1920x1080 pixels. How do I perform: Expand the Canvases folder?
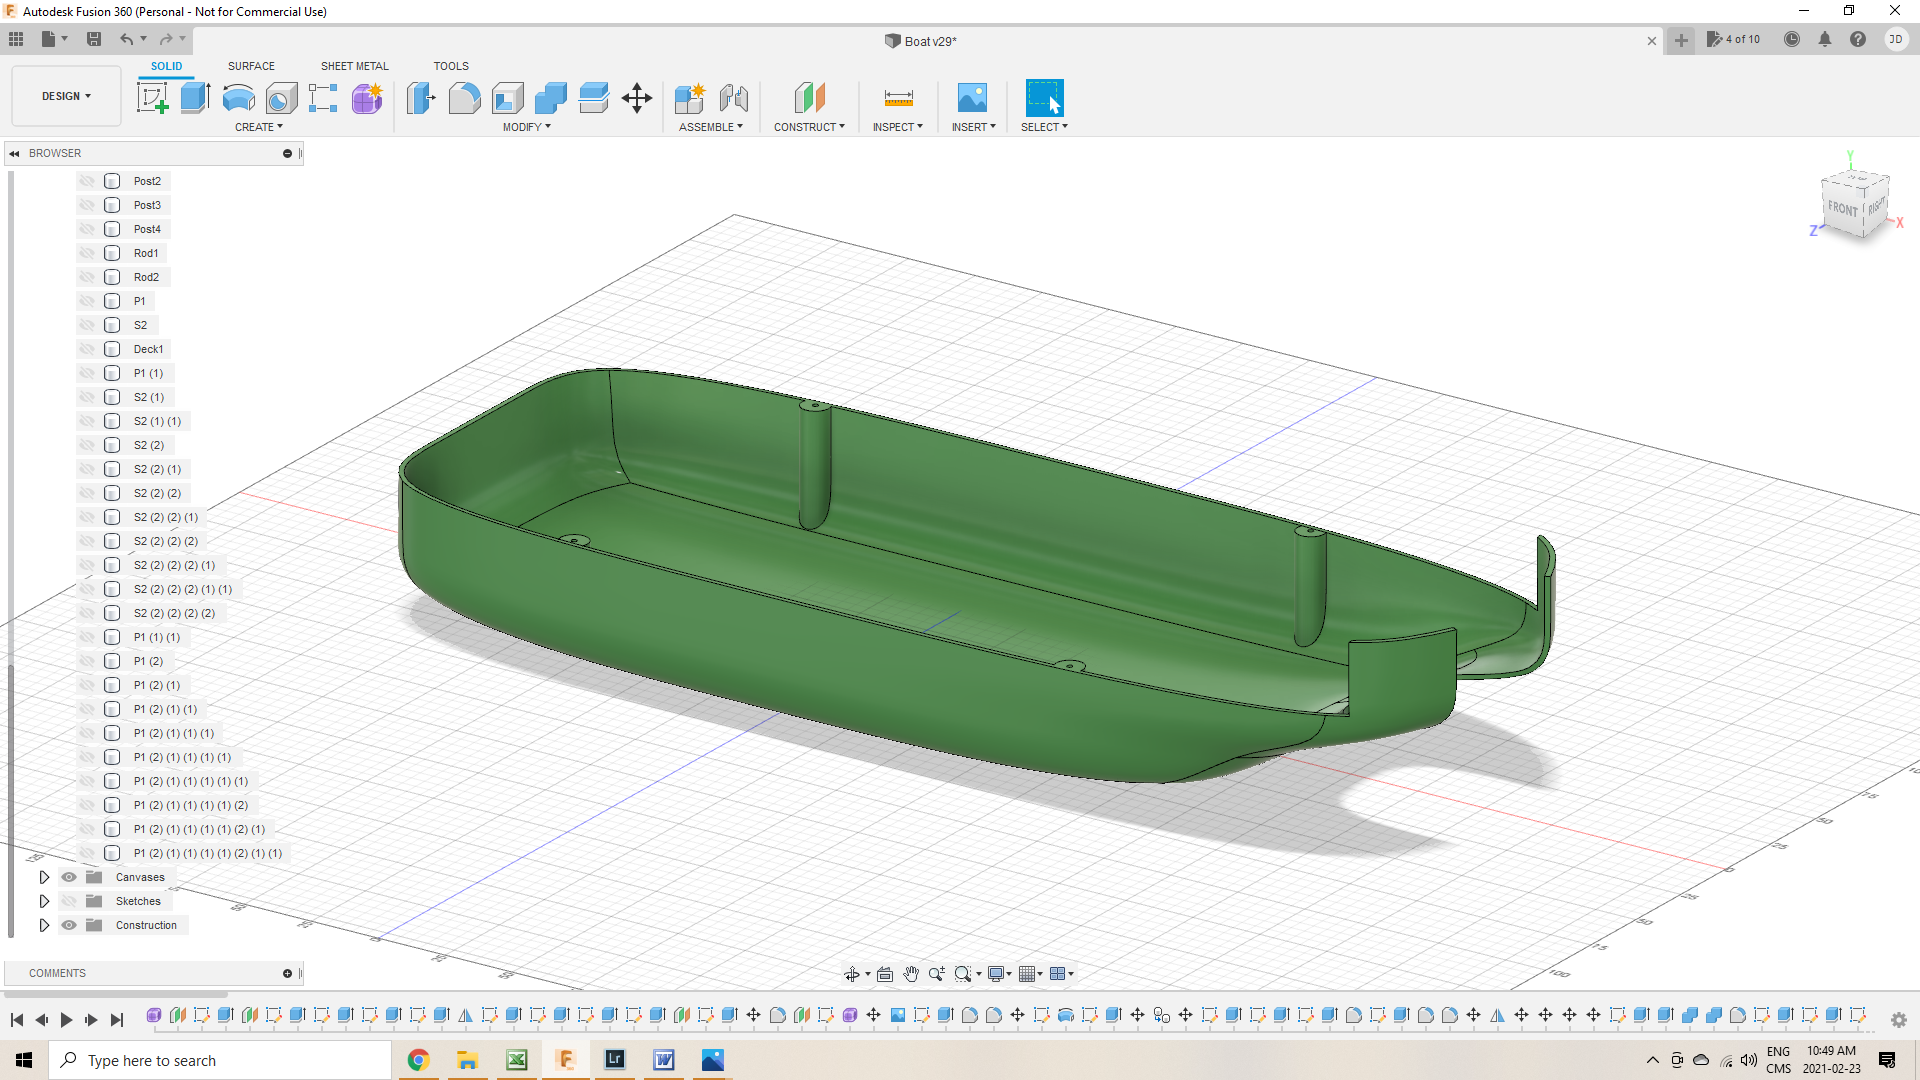44,877
